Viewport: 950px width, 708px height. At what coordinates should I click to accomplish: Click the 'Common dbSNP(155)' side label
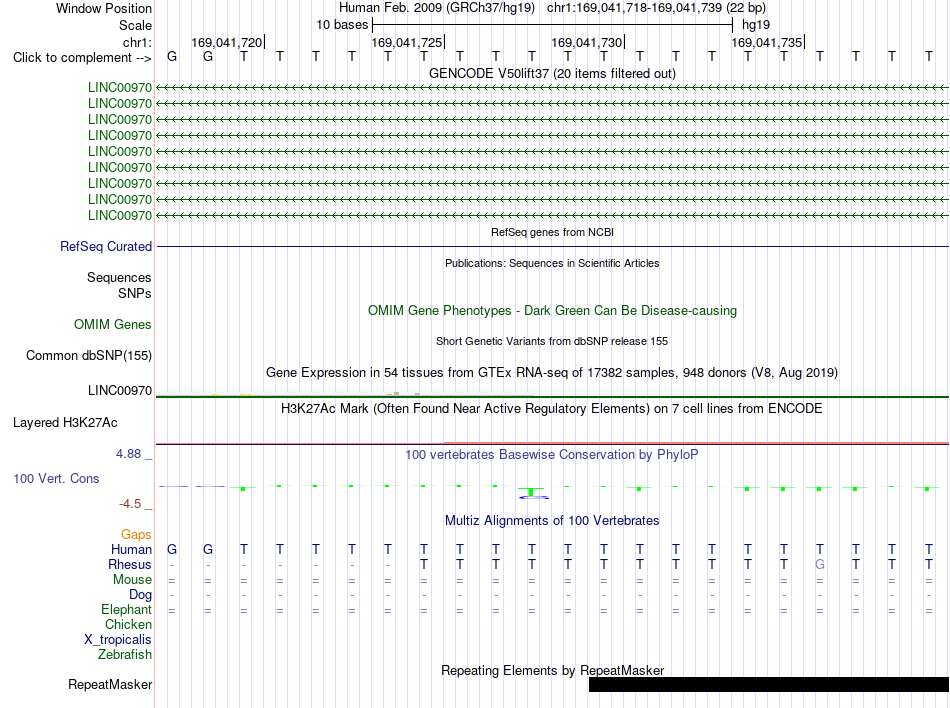(x=88, y=356)
